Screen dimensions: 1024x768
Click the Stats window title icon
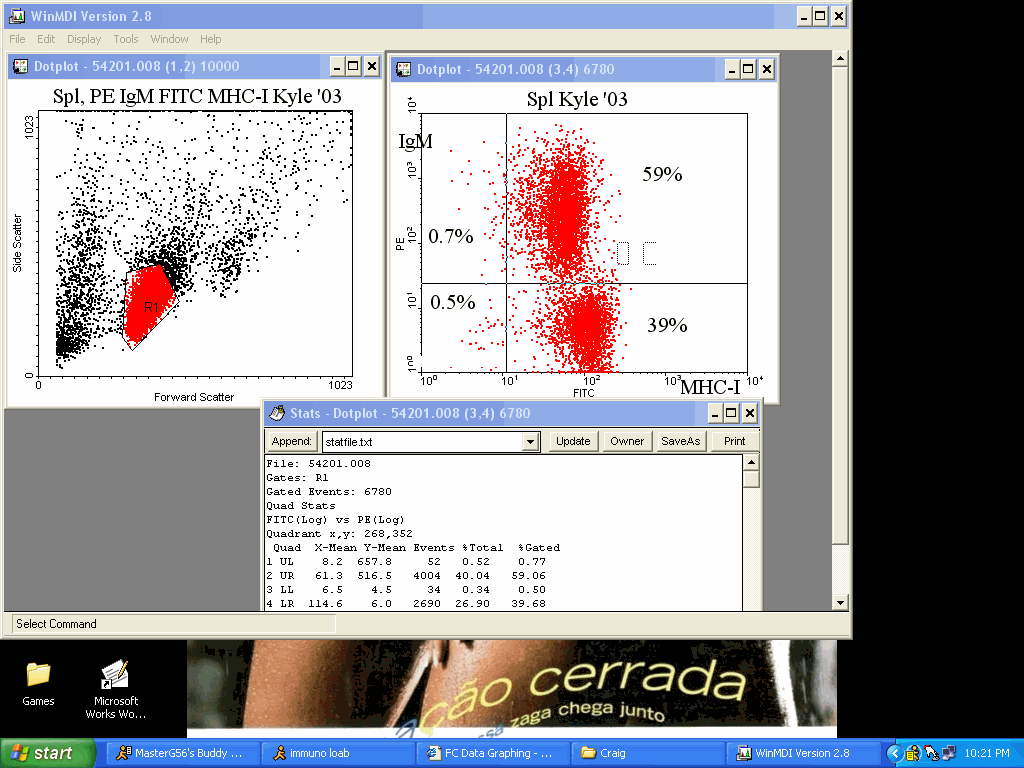[x=276, y=413]
